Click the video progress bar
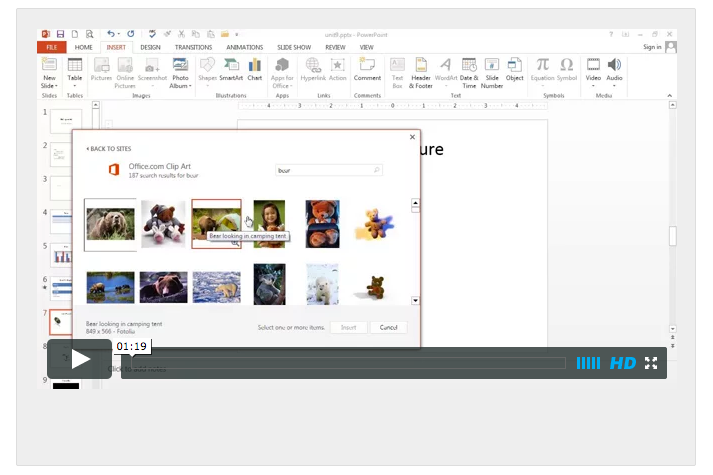The height and width of the screenshot is (475, 713). pyautogui.click(x=348, y=362)
